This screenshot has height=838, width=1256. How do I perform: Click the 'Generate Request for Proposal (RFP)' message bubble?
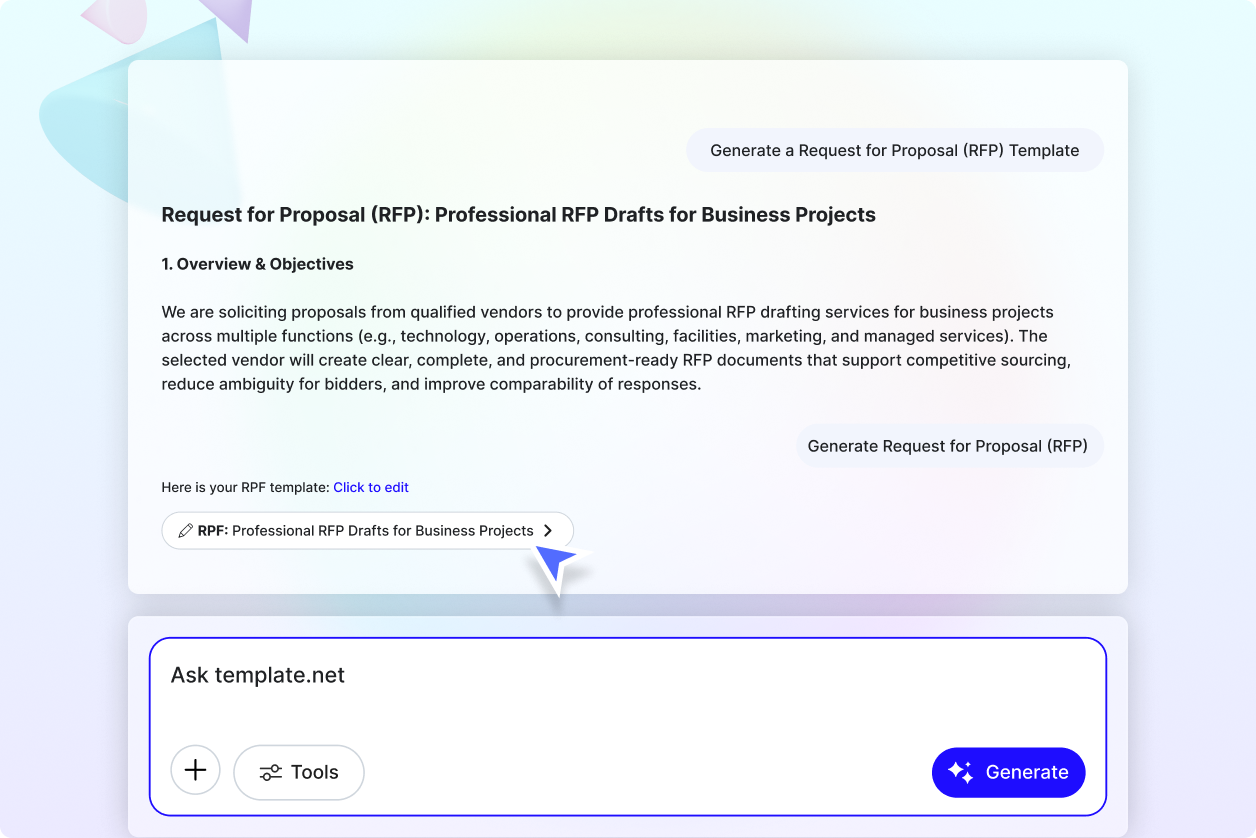(948, 445)
